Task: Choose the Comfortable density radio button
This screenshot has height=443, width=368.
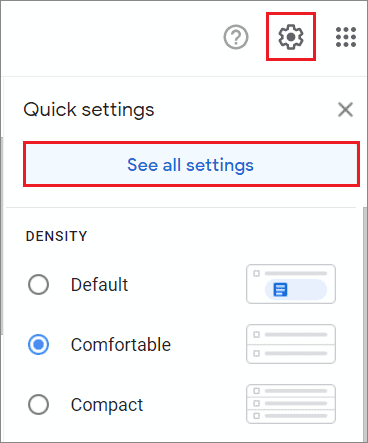Action: click(x=38, y=344)
